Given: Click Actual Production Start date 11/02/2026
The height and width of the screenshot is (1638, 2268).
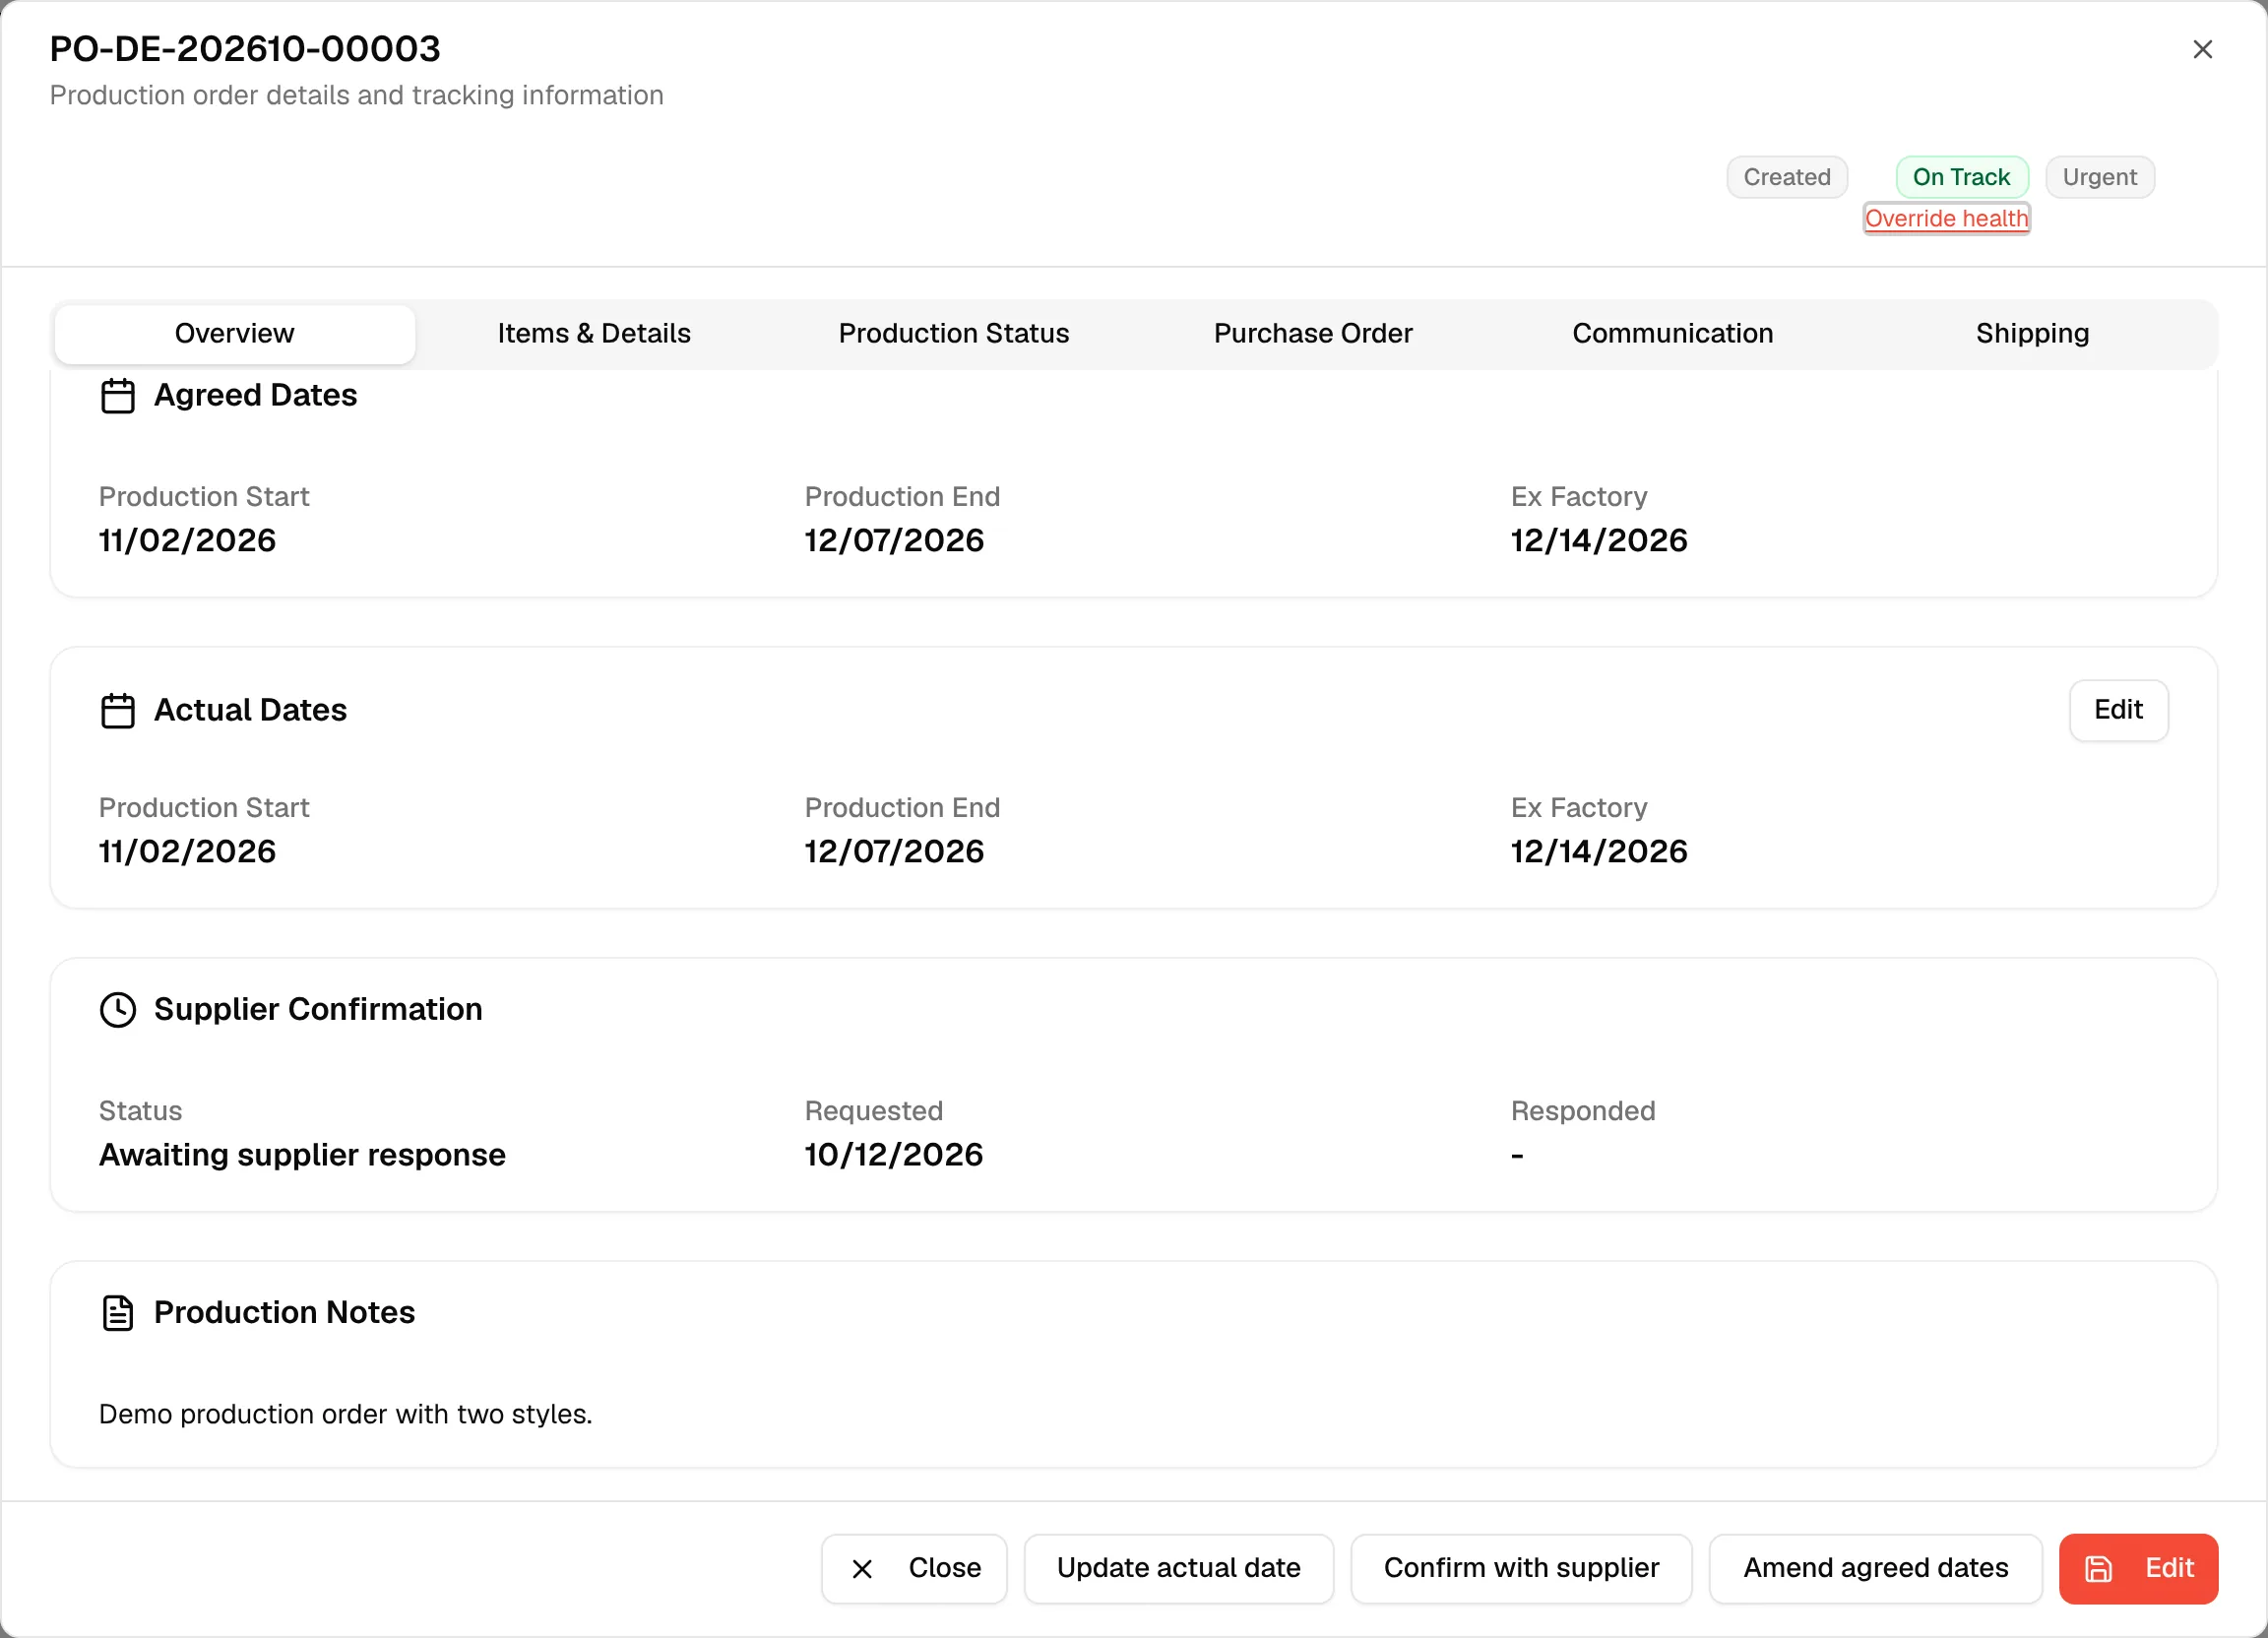Looking at the screenshot, I should (x=187, y=852).
